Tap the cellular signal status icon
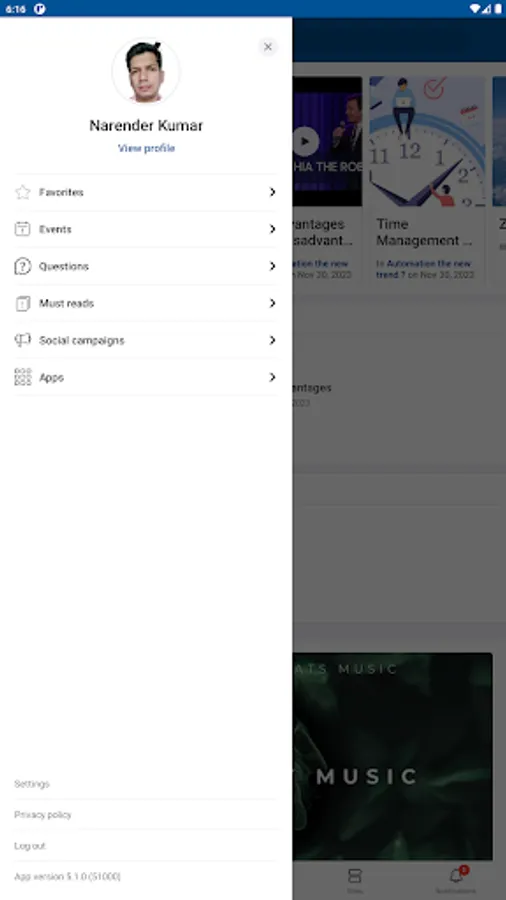The image size is (506, 900). point(486,9)
